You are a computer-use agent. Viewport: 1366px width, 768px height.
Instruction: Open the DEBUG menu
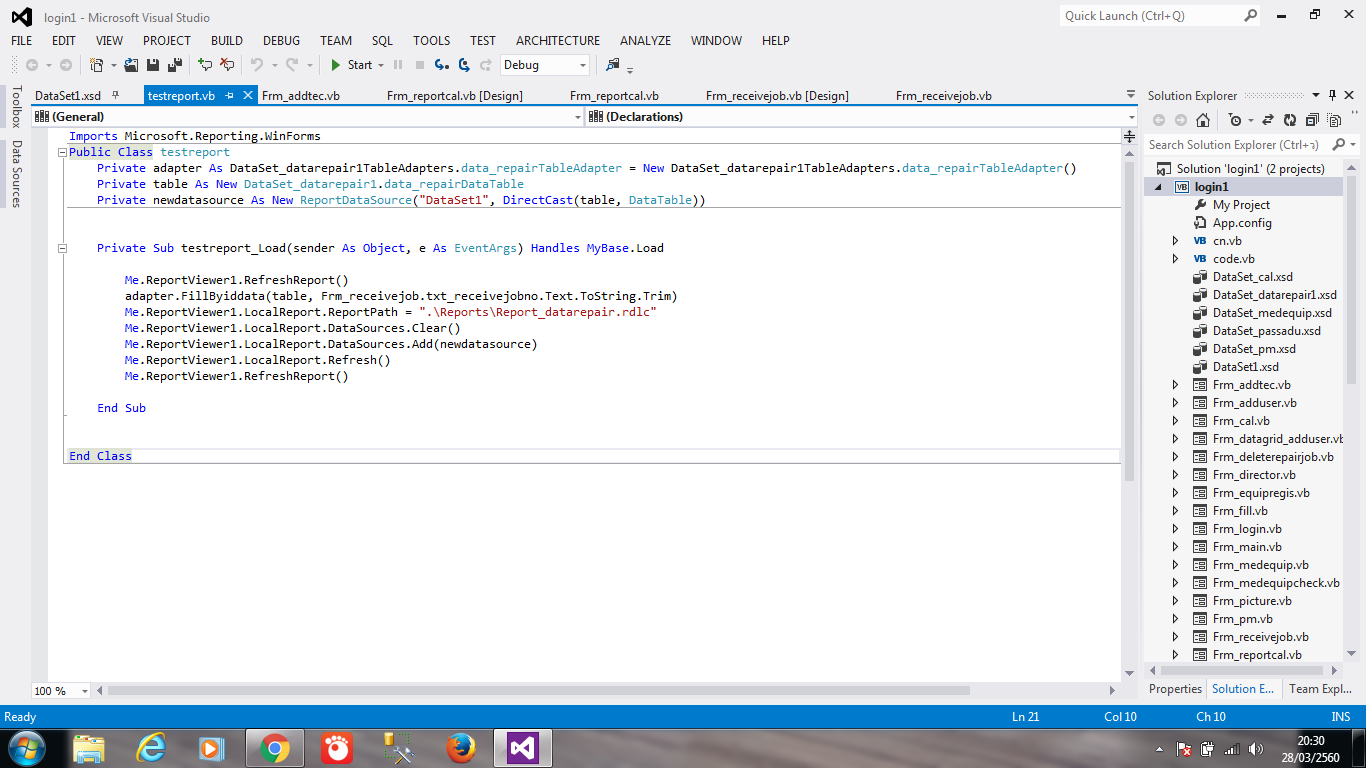281,41
